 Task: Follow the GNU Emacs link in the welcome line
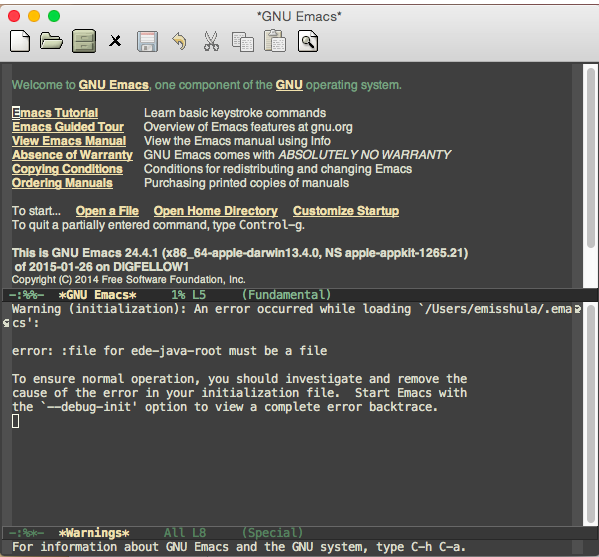[114, 85]
